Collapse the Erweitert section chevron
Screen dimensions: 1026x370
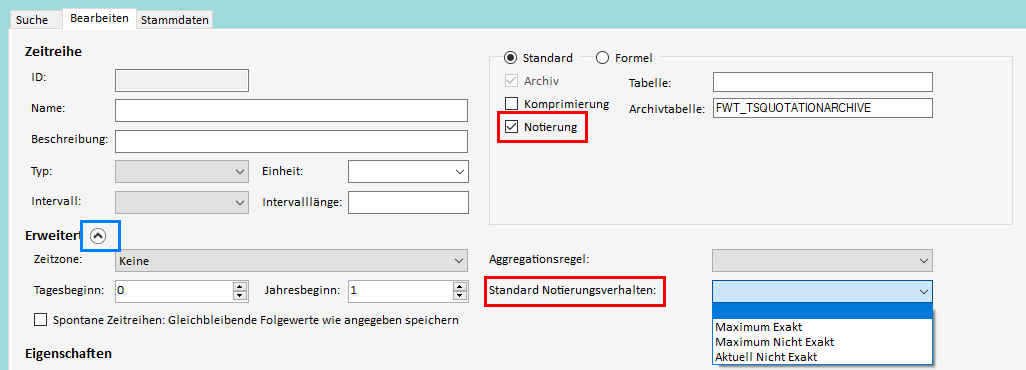click(98, 236)
